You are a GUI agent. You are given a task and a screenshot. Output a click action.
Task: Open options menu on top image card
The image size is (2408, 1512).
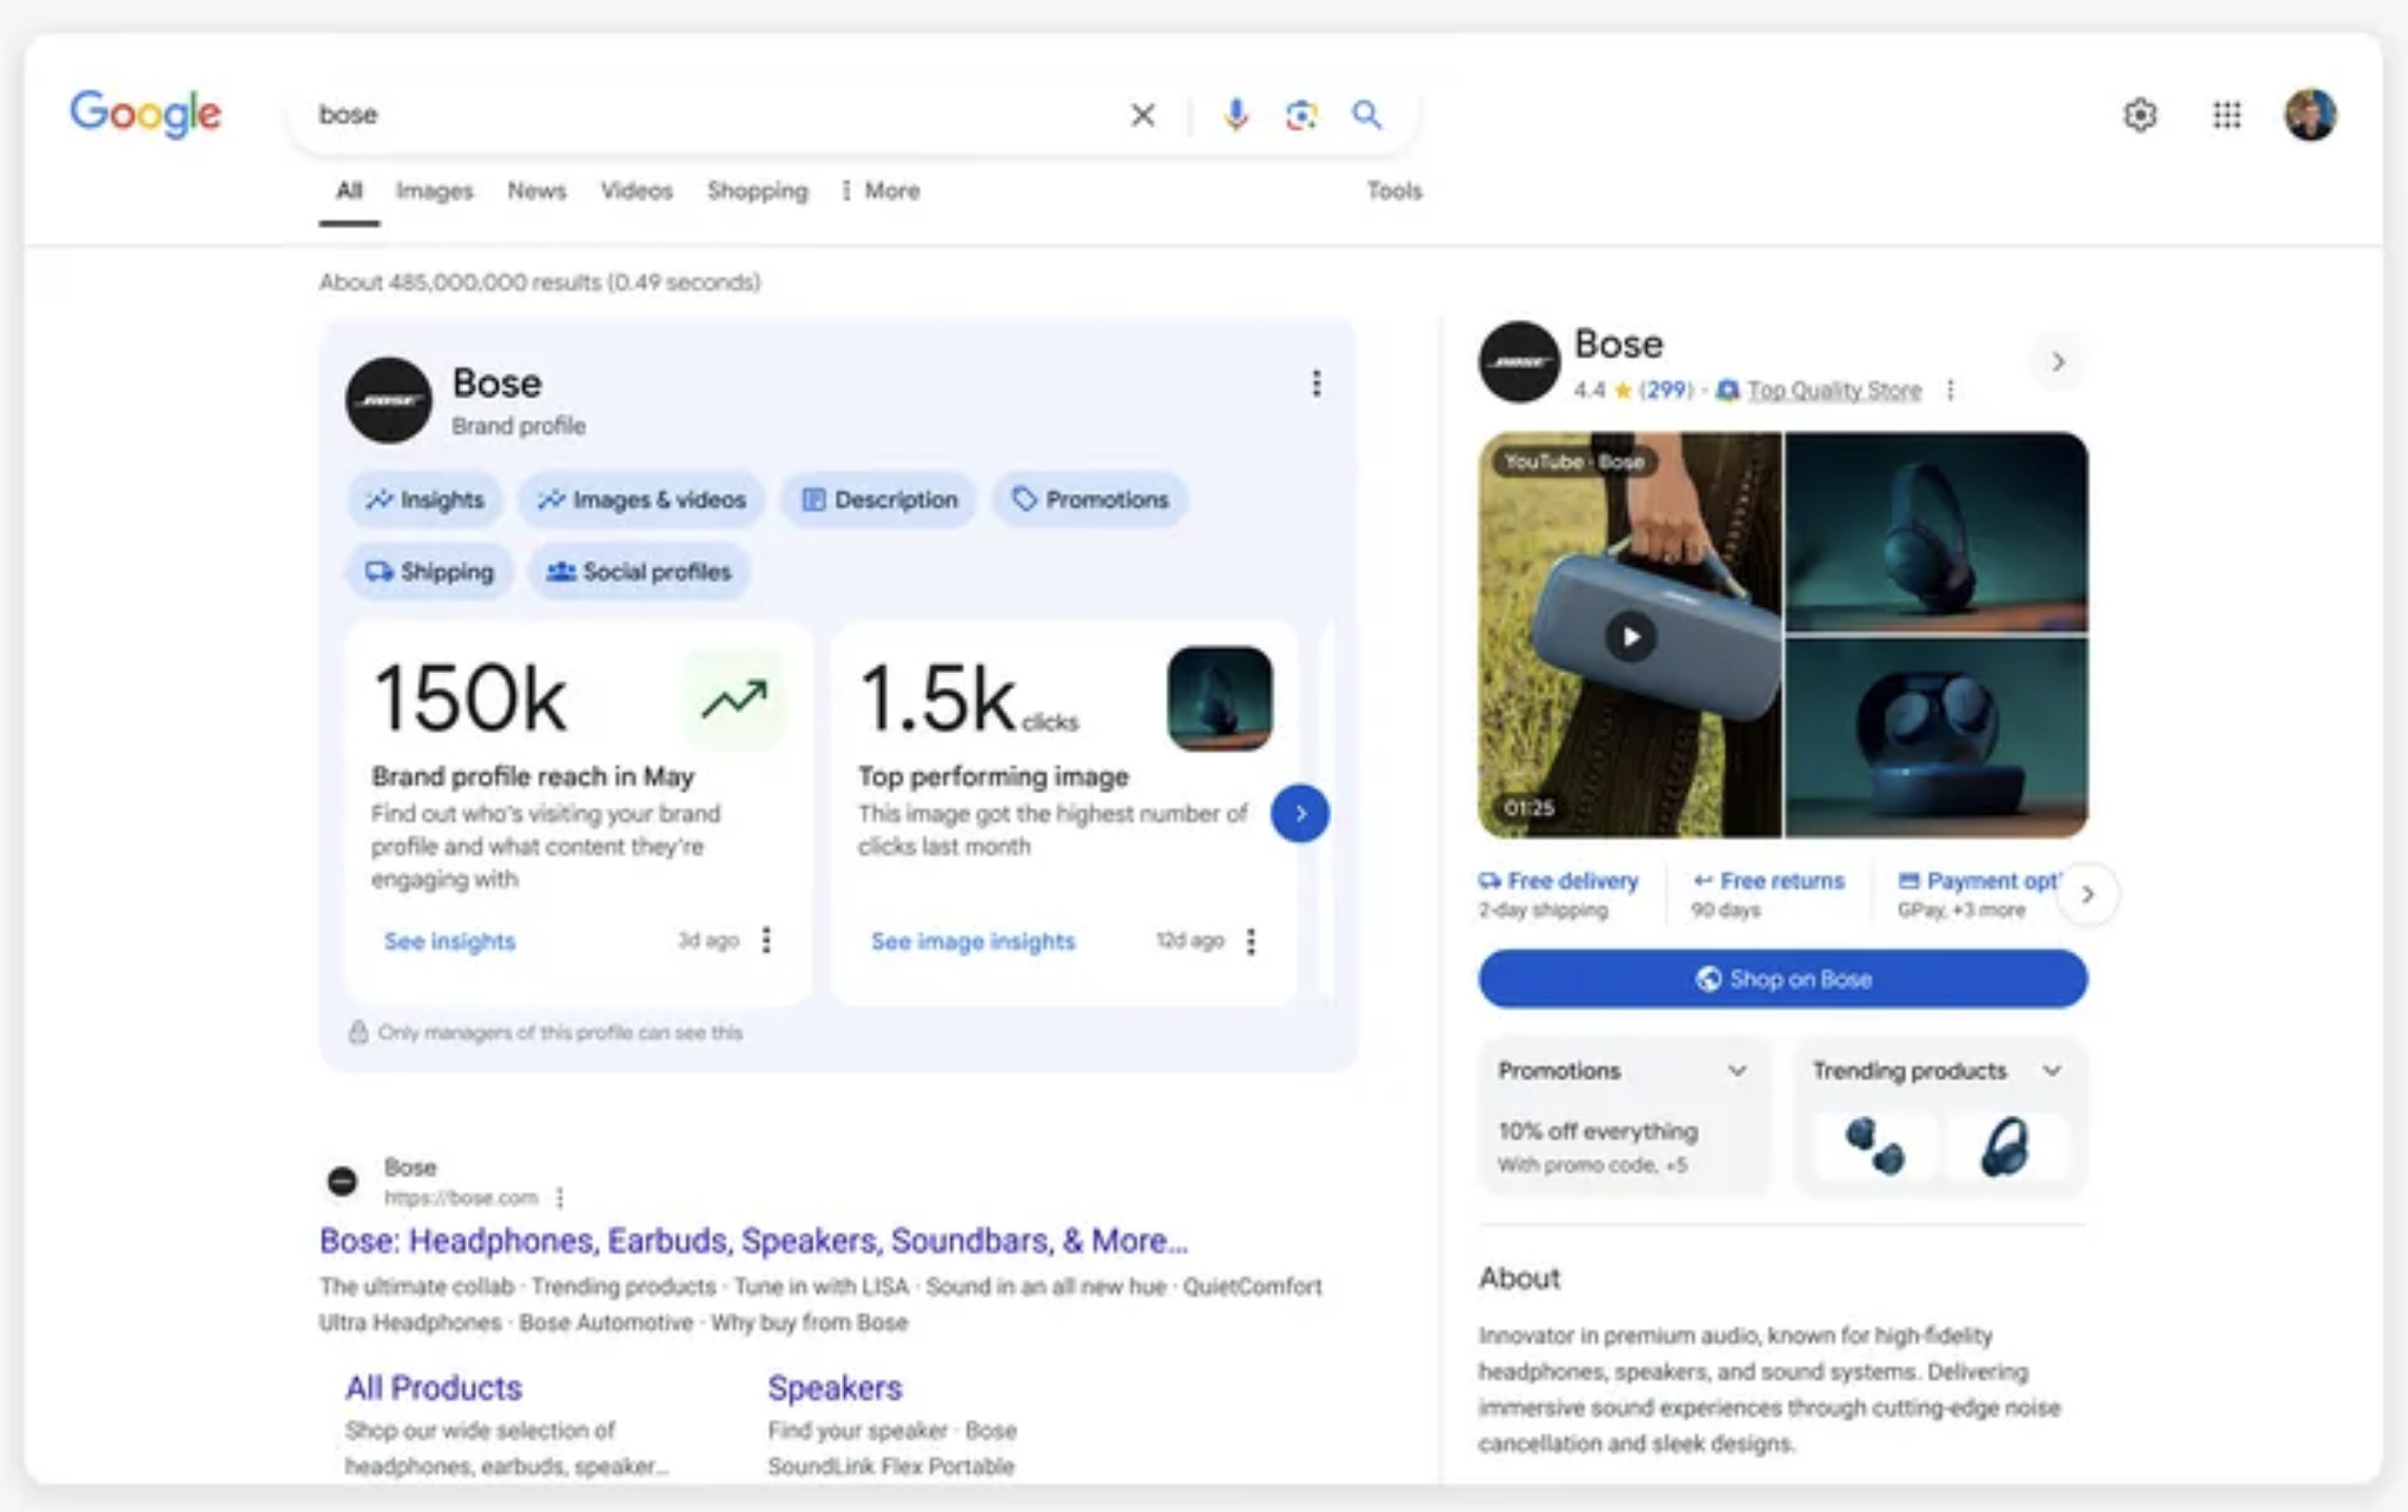click(x=1251, y=941)
